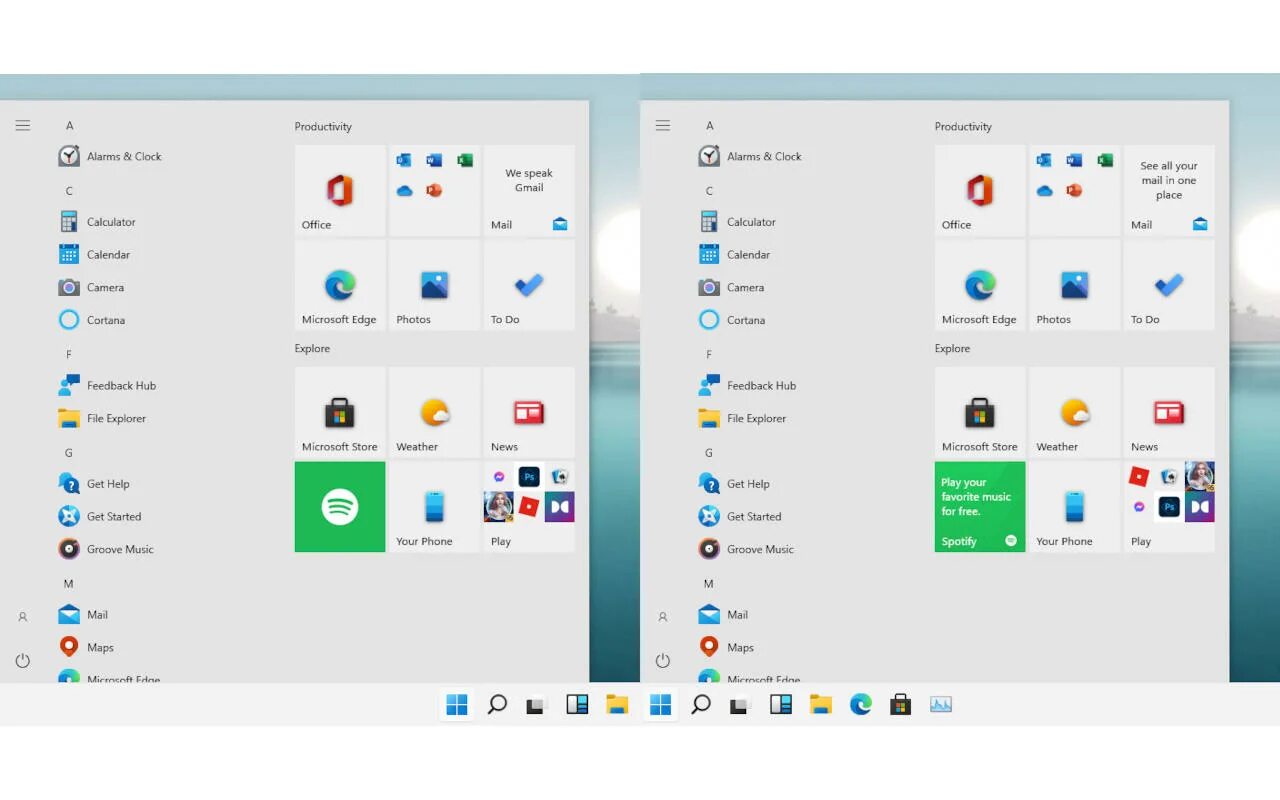Launch Cortana from right Start menu list
This screenshot has height=800, width=1280.
tap(732, 320)
